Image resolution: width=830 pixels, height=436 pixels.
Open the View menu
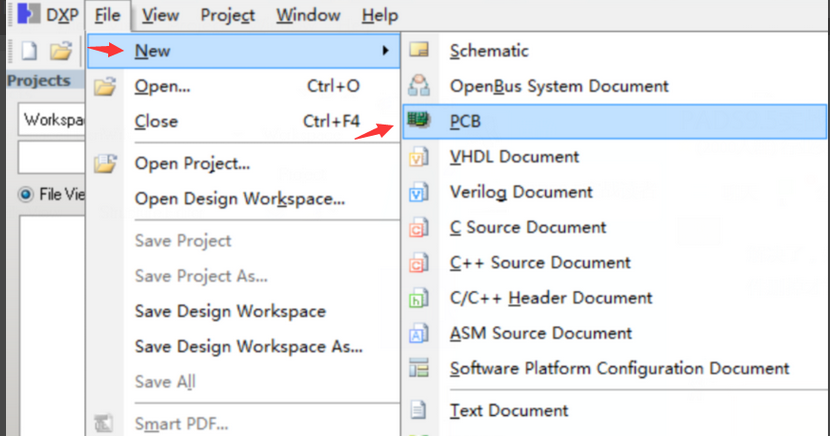tap(160, 15)
